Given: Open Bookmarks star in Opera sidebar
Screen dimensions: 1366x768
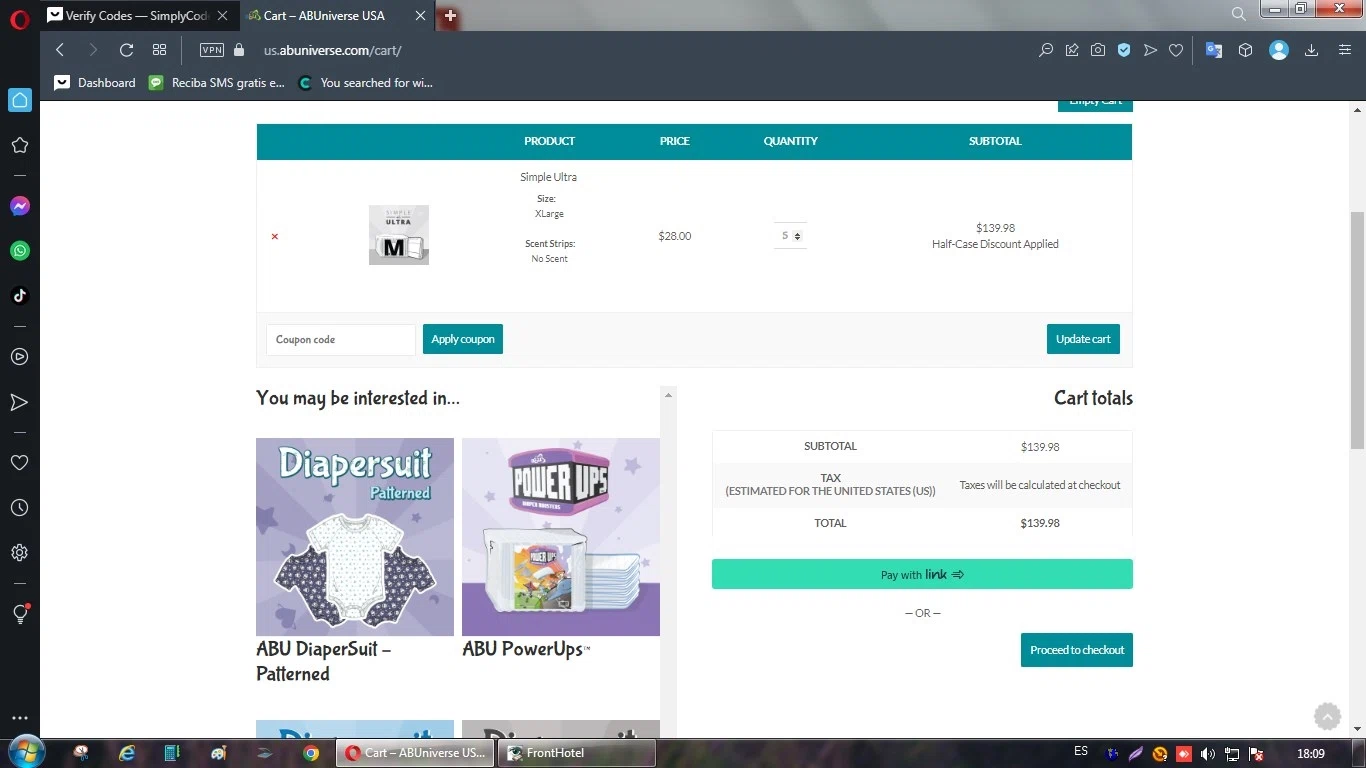Looking at the screenshot, I should pos(19,145).
